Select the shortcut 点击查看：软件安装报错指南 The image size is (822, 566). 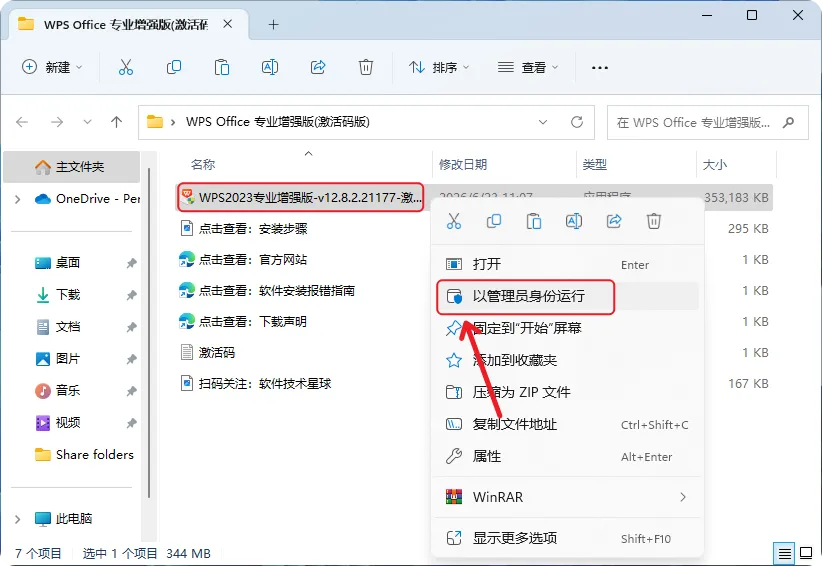[x=267, y=290]
